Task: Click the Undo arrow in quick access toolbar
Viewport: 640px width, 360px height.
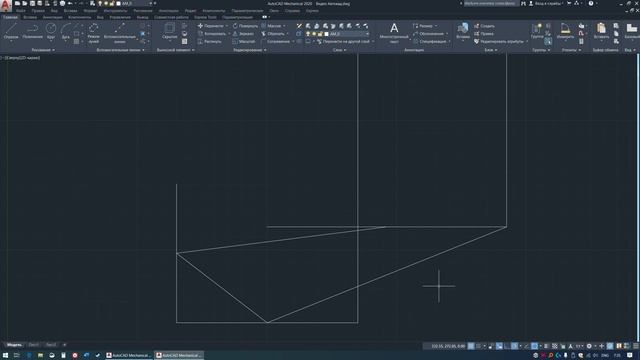Action: click(x=70, y=3)
